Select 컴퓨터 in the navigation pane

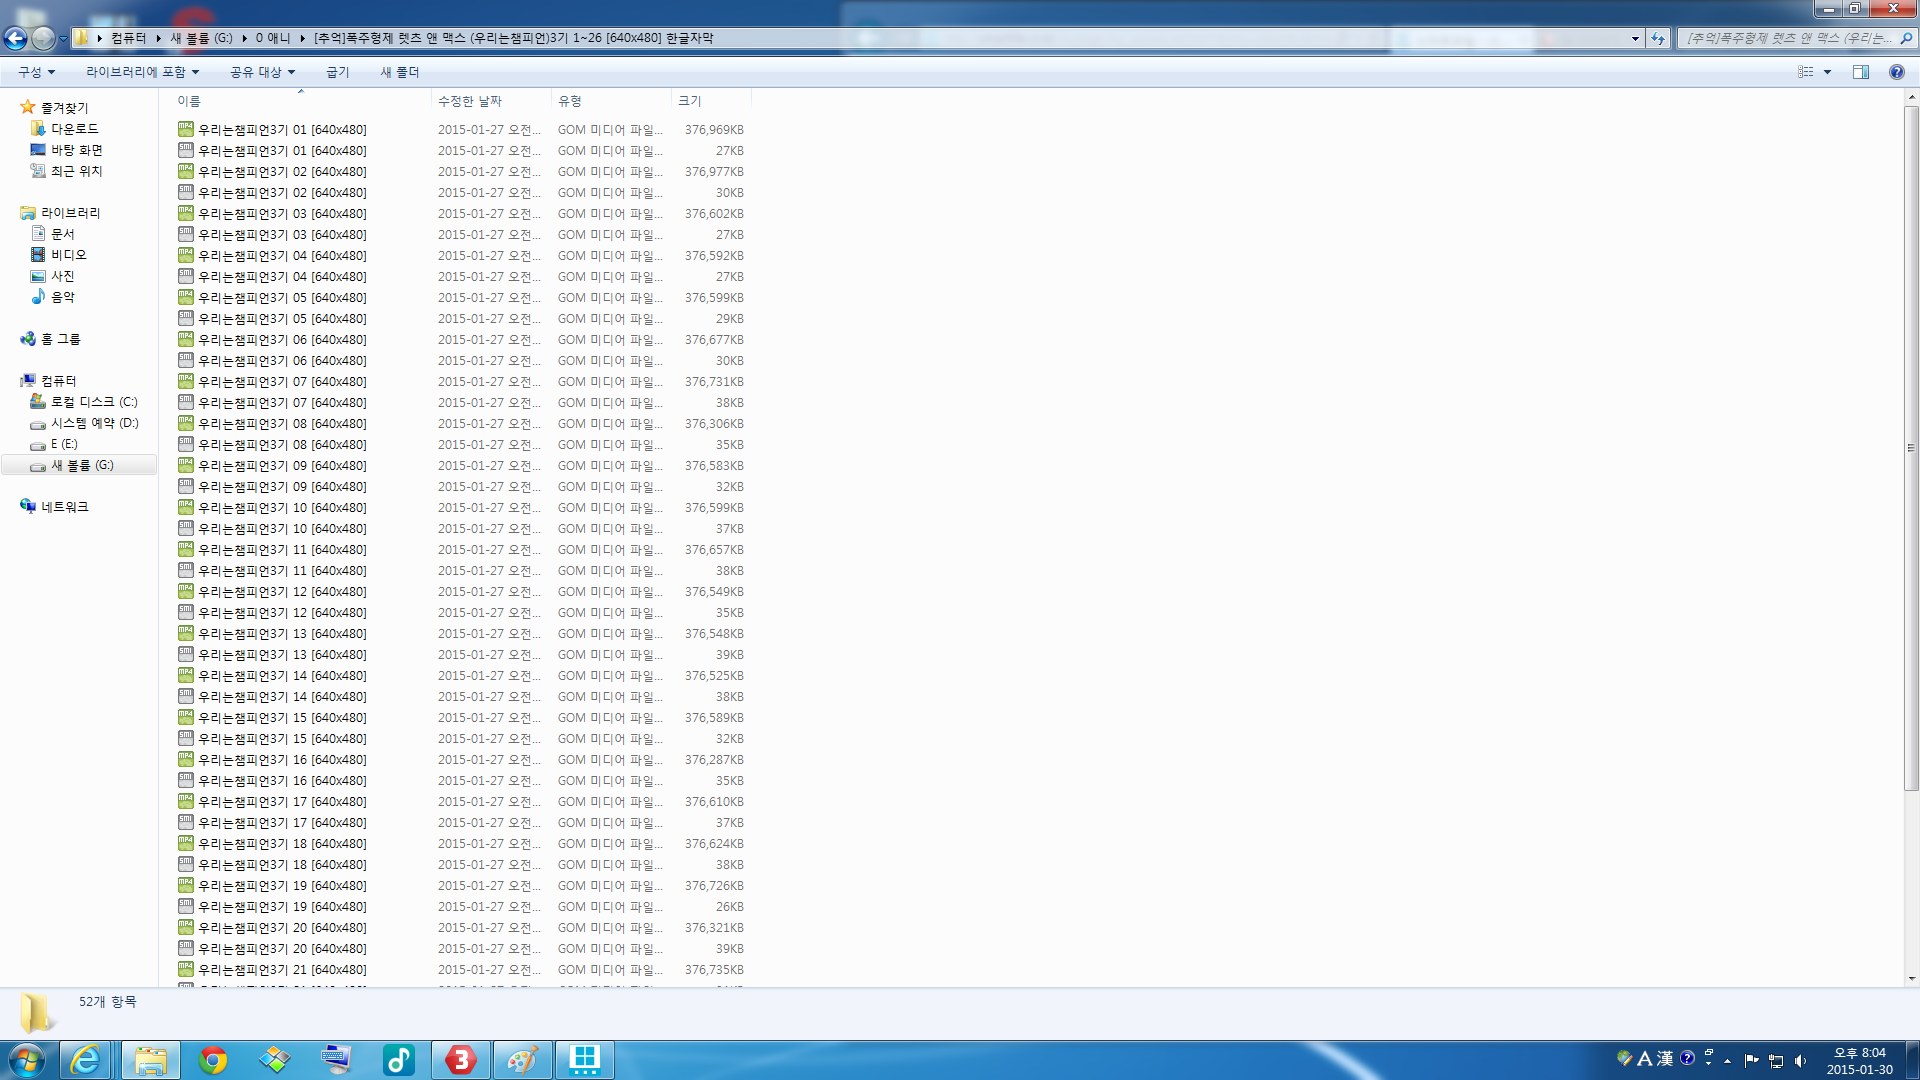click(x=59, y=381)
